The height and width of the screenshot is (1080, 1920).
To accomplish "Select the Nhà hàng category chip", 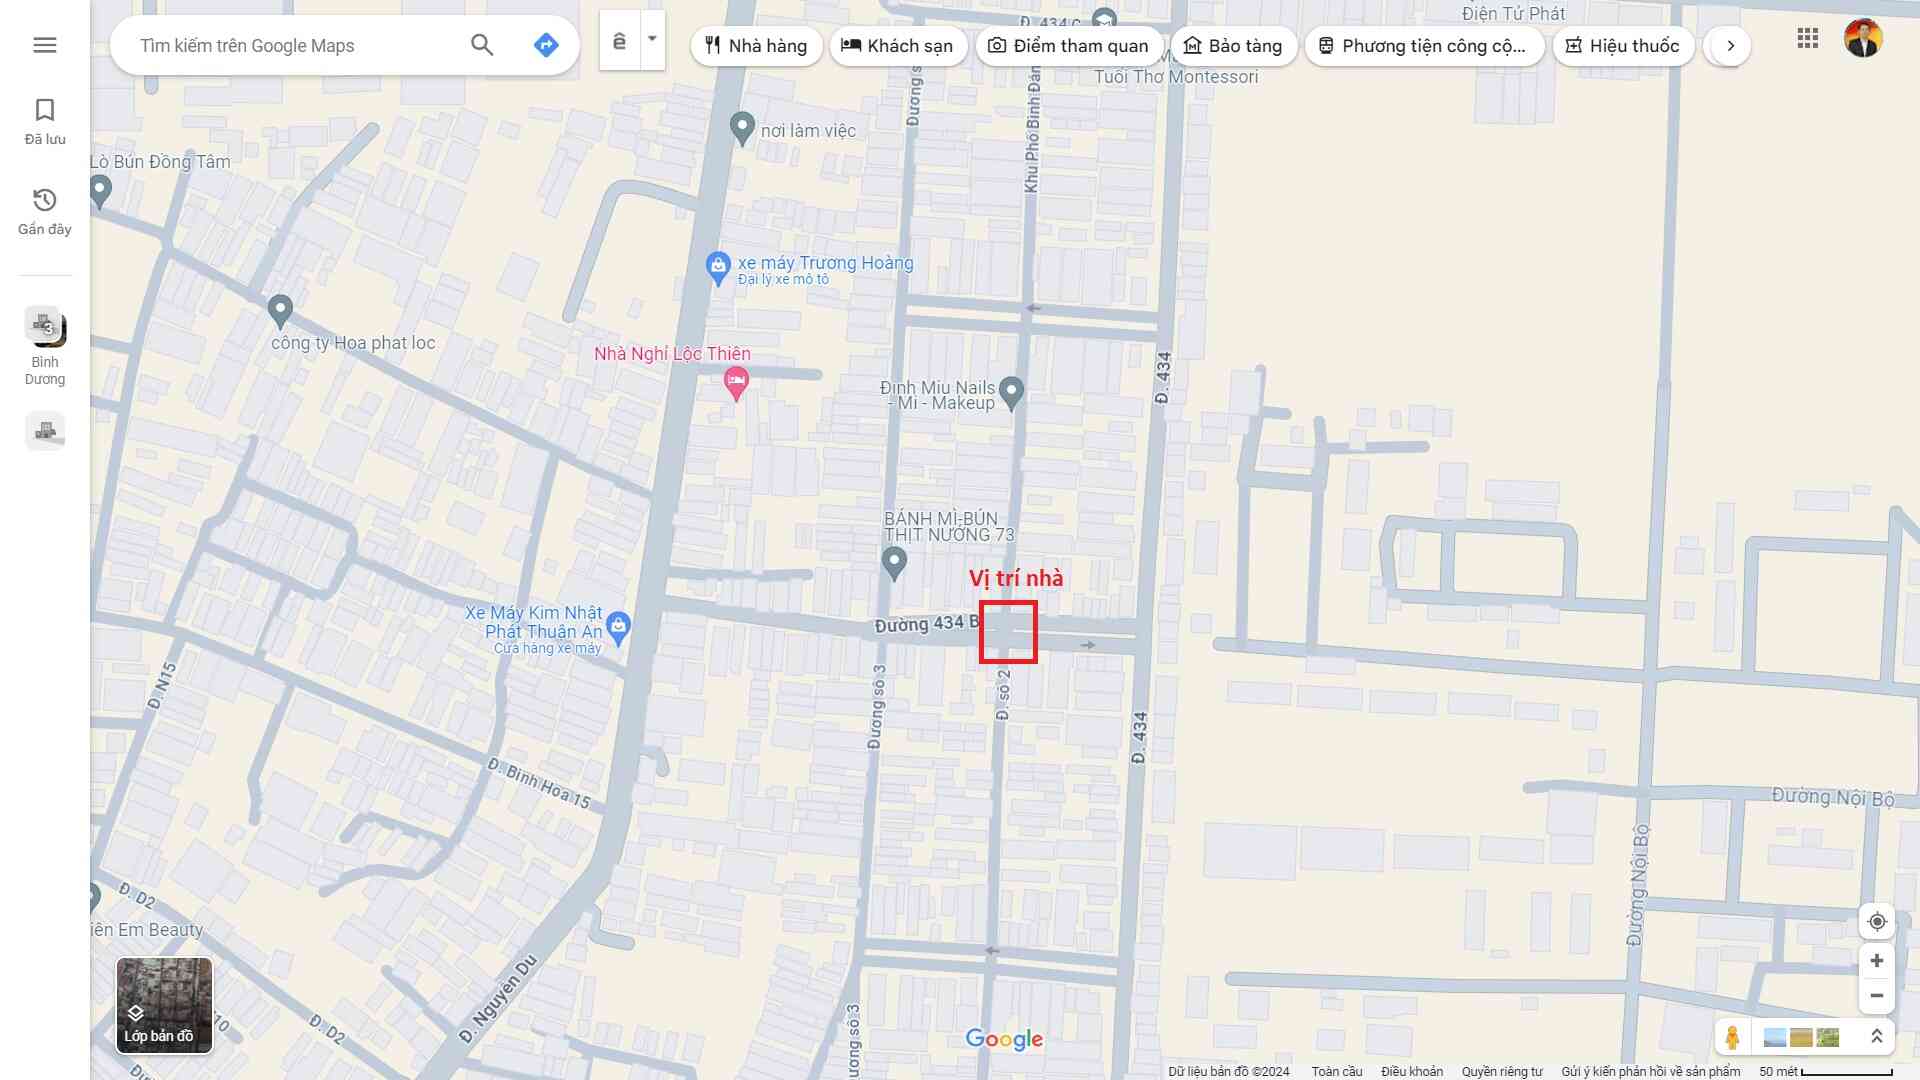I will tap(756, 46).
